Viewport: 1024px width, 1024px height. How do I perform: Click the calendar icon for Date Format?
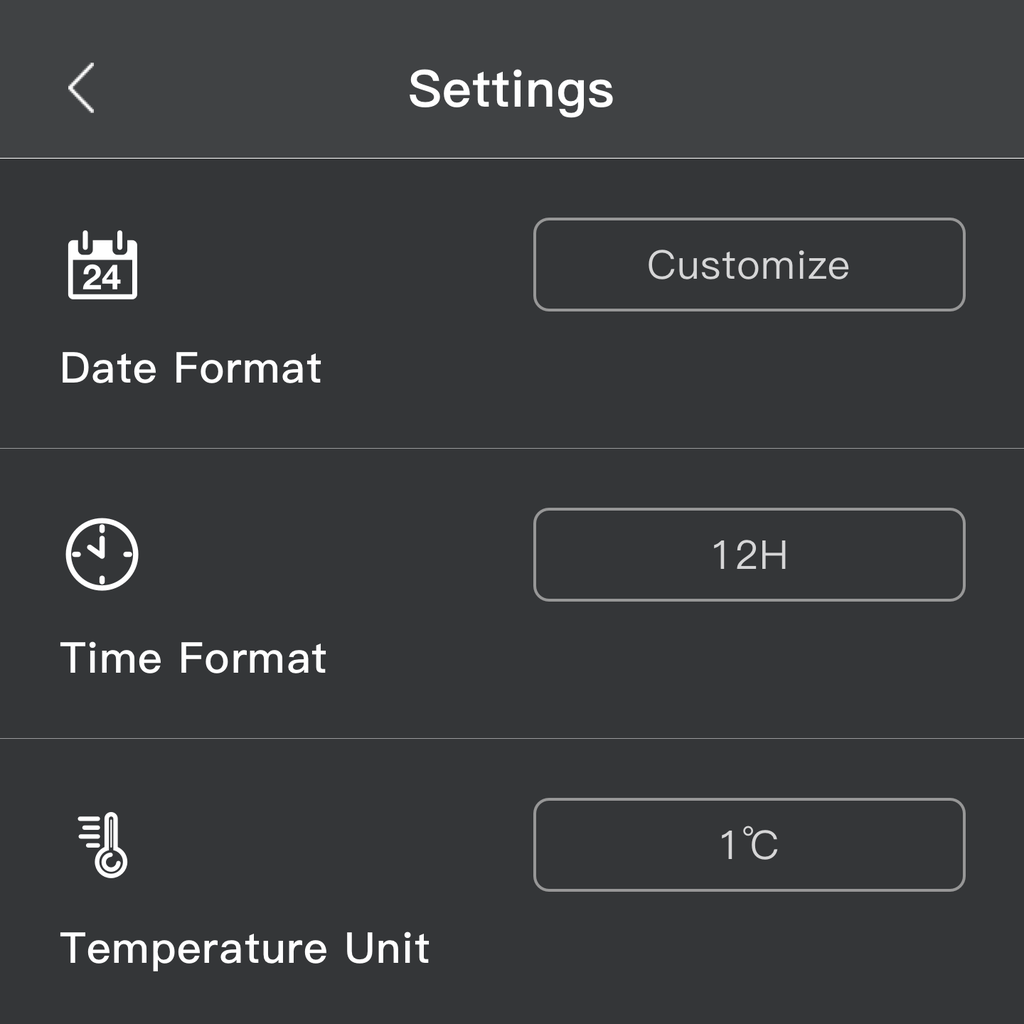[x=102, y=266]
